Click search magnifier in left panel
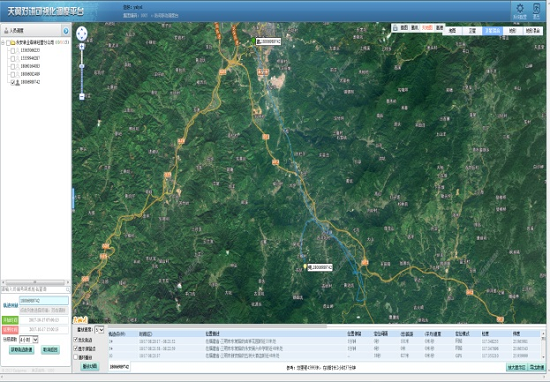 [68, 289]
